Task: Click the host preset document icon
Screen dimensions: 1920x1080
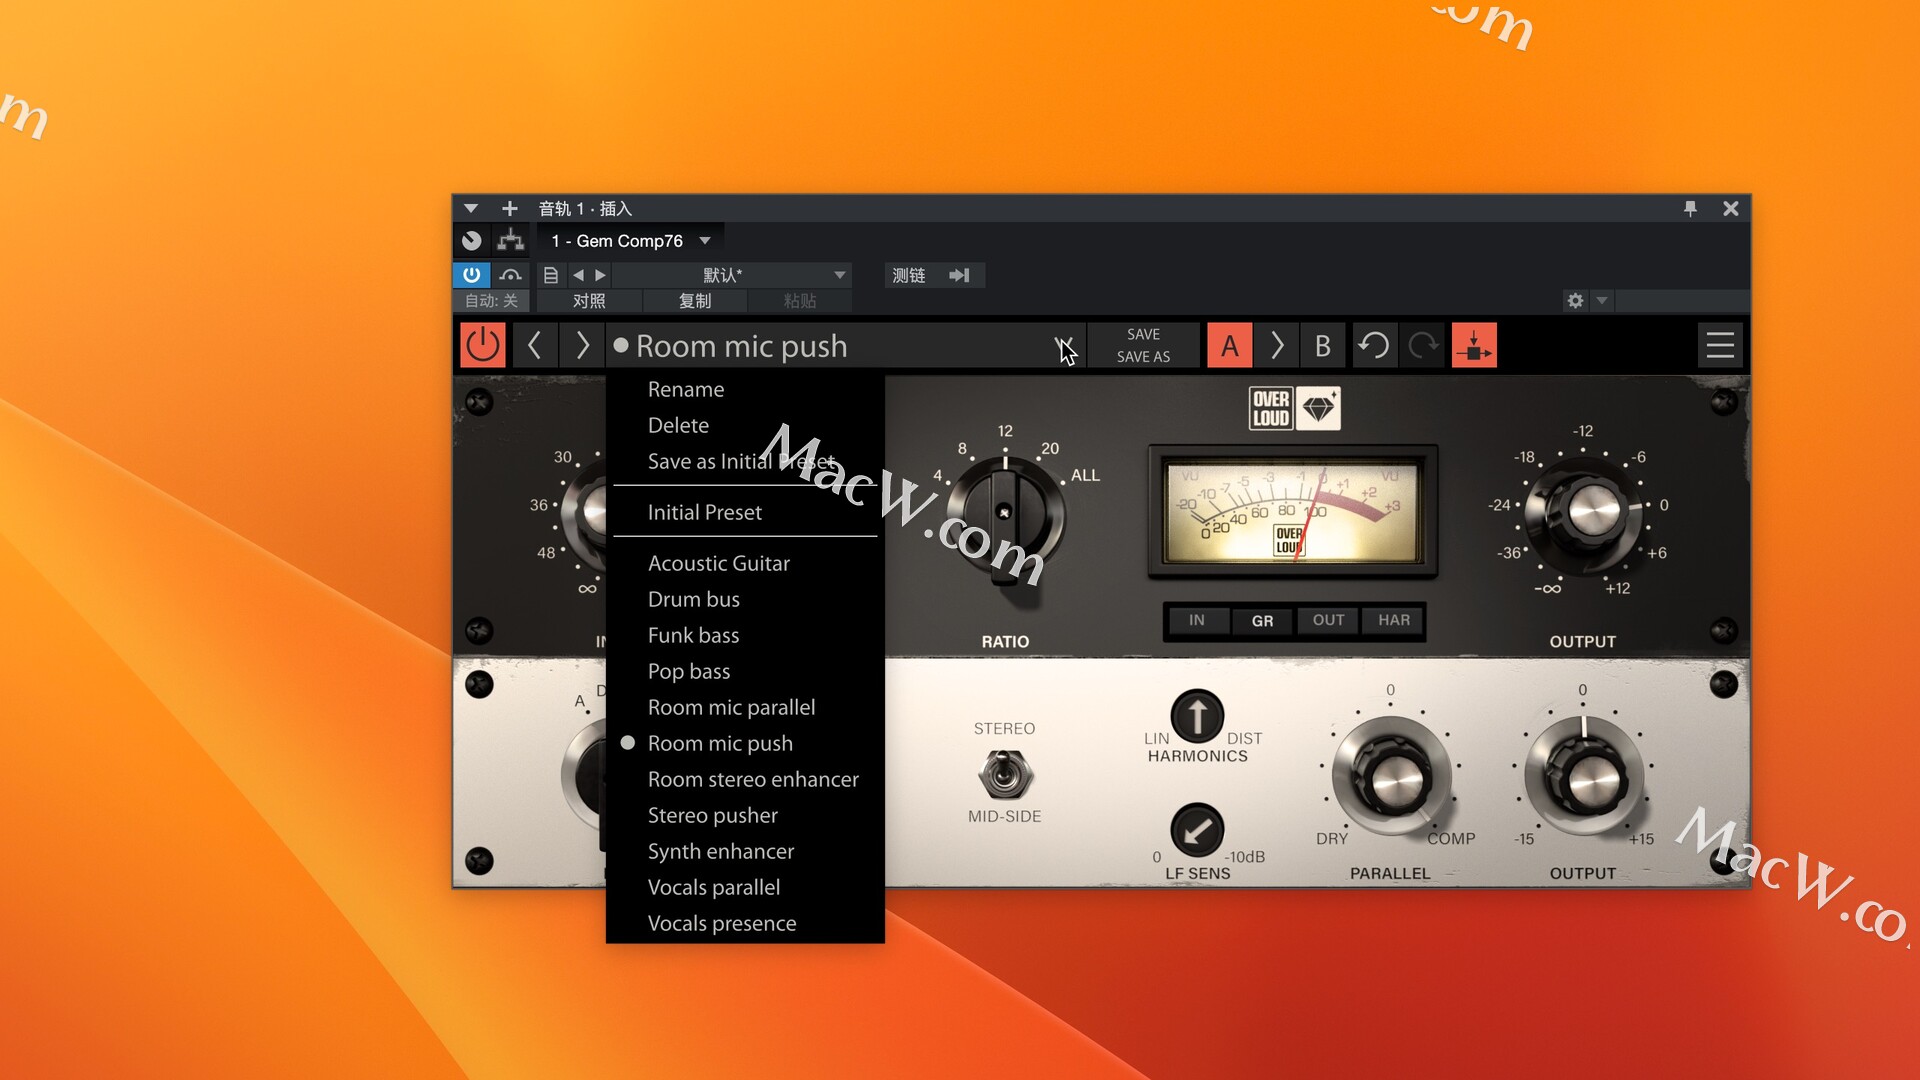Action: click(x=551, y=275)
